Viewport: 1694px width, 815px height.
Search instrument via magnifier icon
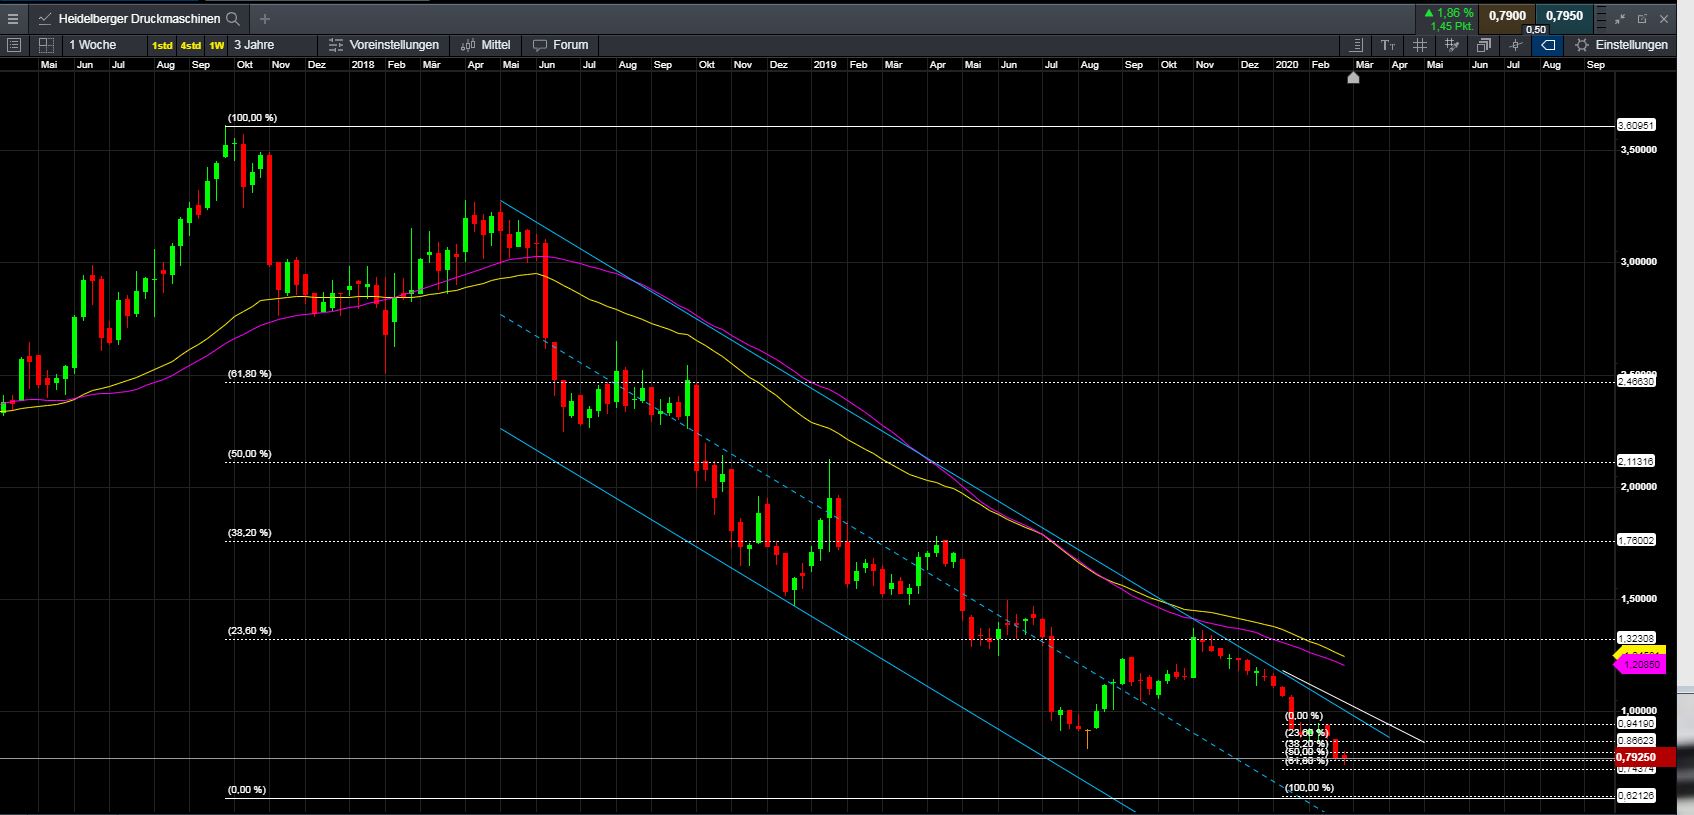point(233,18)
